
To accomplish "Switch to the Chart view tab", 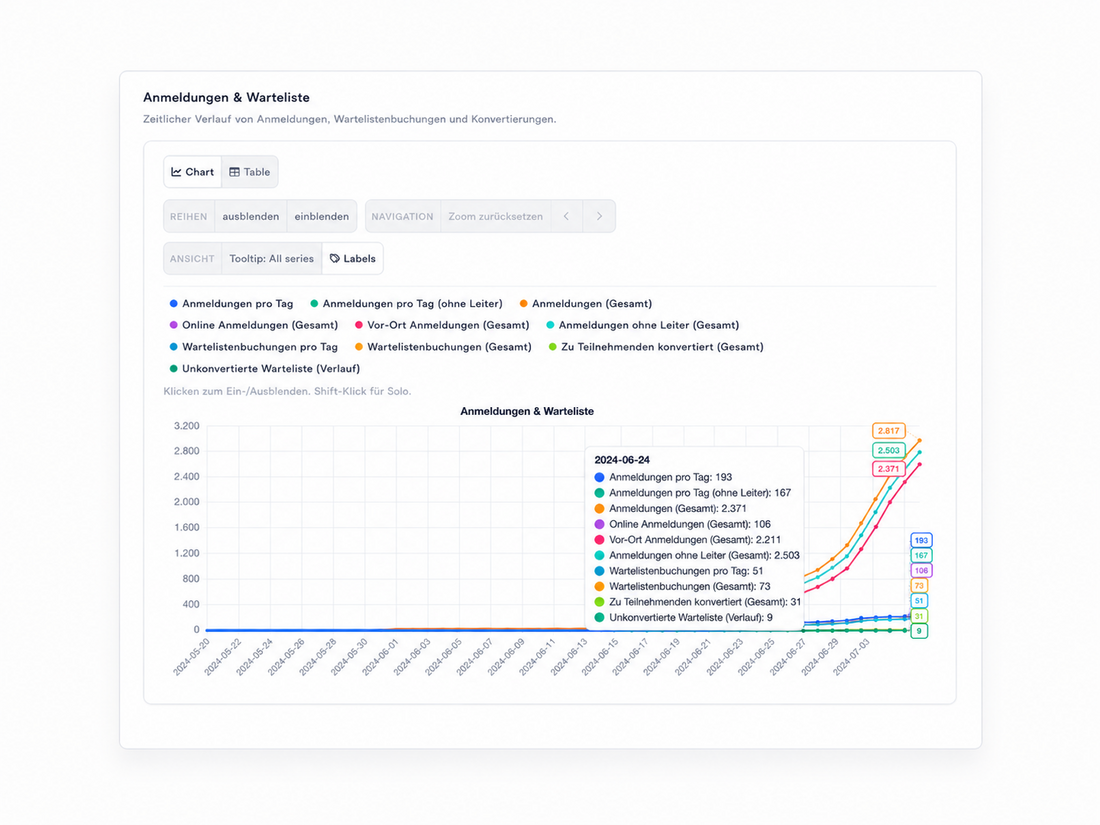I will [x=193, y=172].
